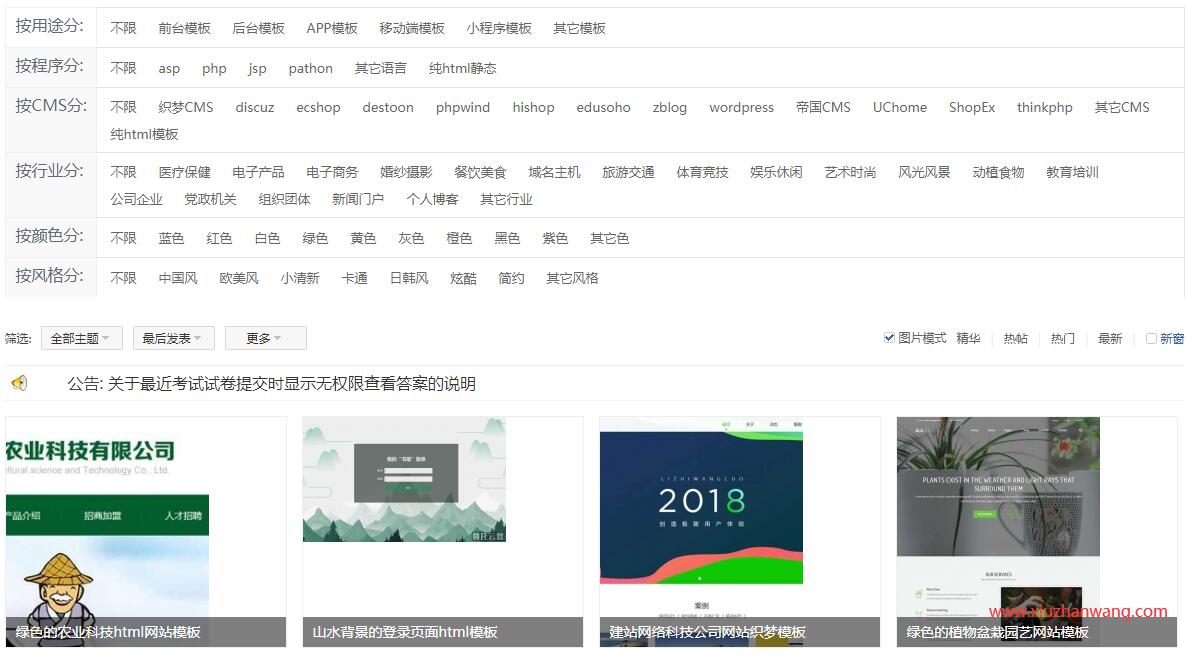The width and height of the screenshot is (1186, 658).
Task: Choose wordpress in CMS filter
Action: (x=741, y=107)
